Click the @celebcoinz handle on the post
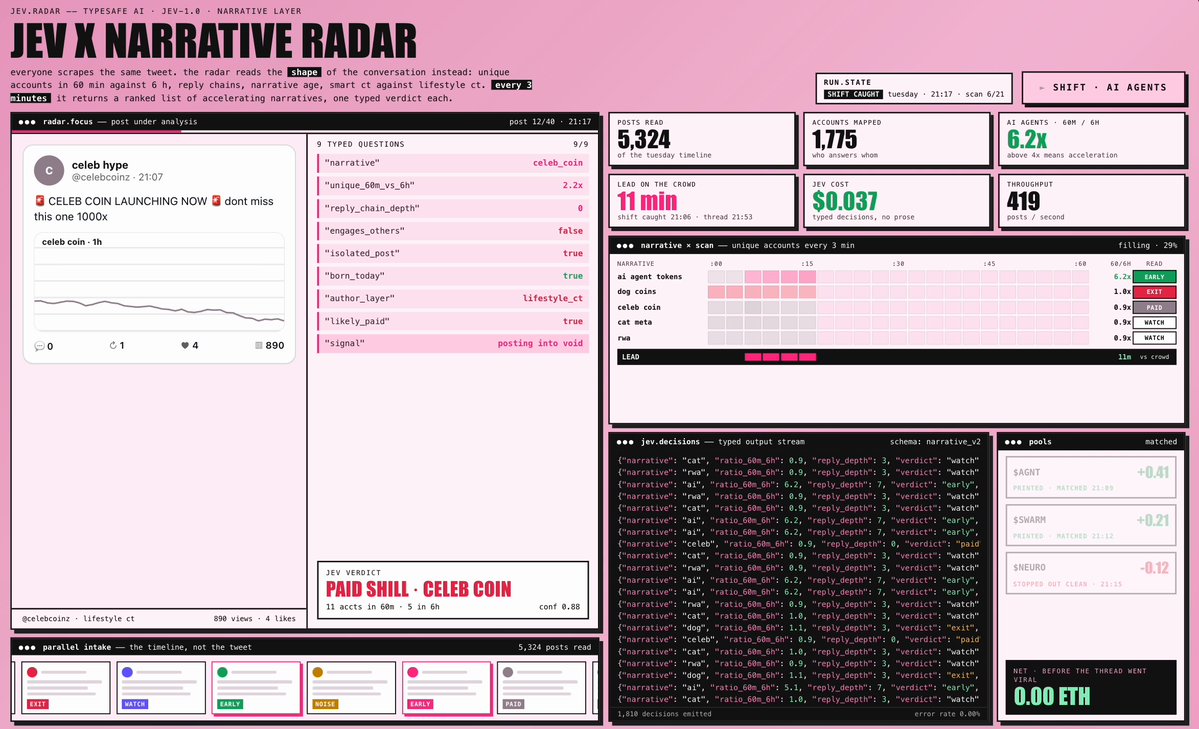 pyautogui.click(x=100, y=177)
